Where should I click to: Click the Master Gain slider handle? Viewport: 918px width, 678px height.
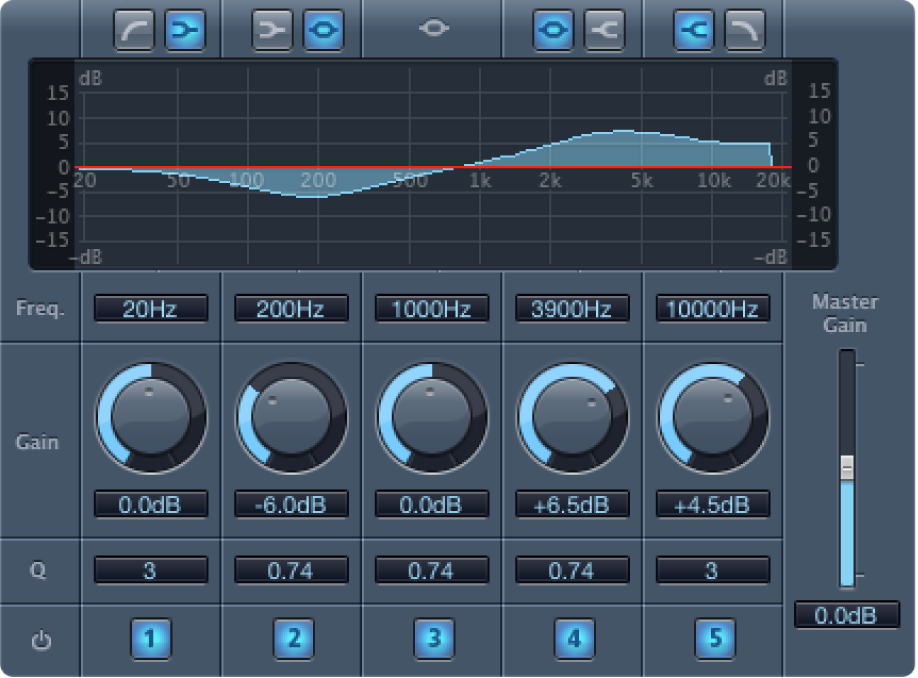[845, 465]
